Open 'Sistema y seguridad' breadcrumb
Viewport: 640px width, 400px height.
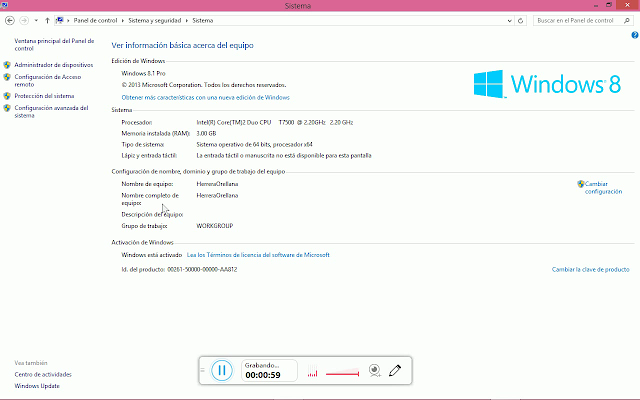pyautogui.click(x=155, y=20)
